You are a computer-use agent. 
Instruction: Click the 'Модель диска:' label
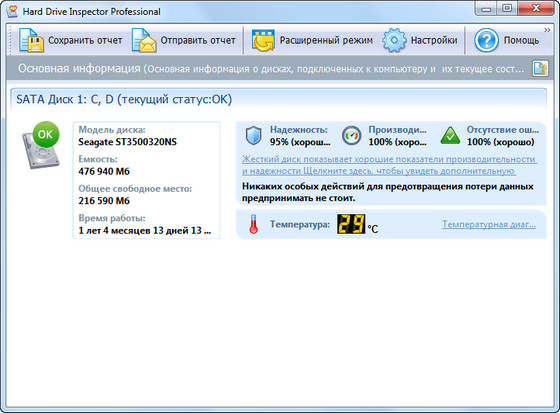(112, 129)
